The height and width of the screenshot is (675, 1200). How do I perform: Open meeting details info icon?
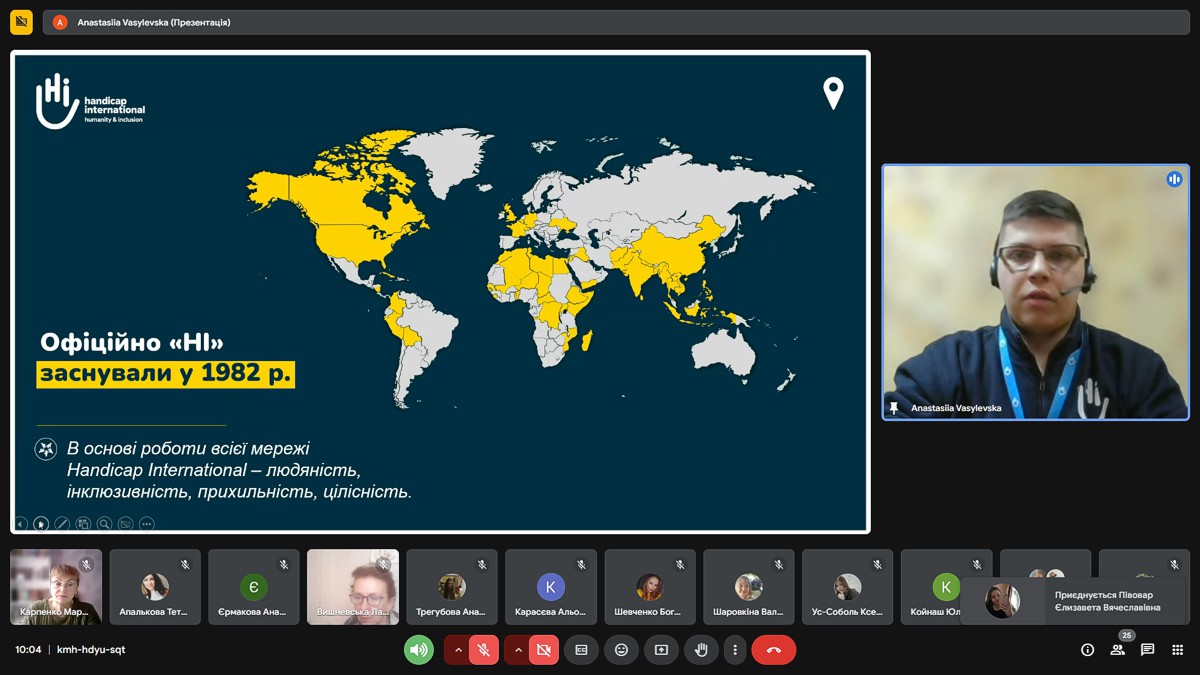(1088, 650)
